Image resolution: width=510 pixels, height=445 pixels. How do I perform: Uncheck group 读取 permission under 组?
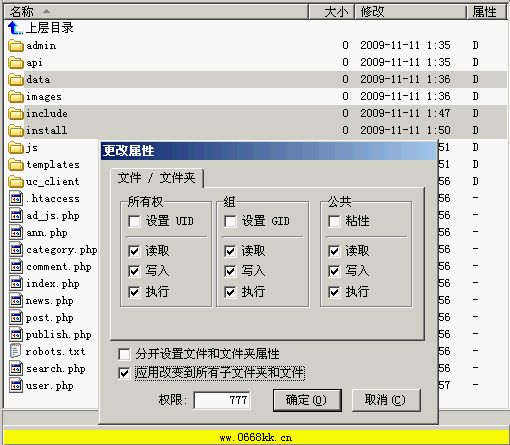pos(230,251)
